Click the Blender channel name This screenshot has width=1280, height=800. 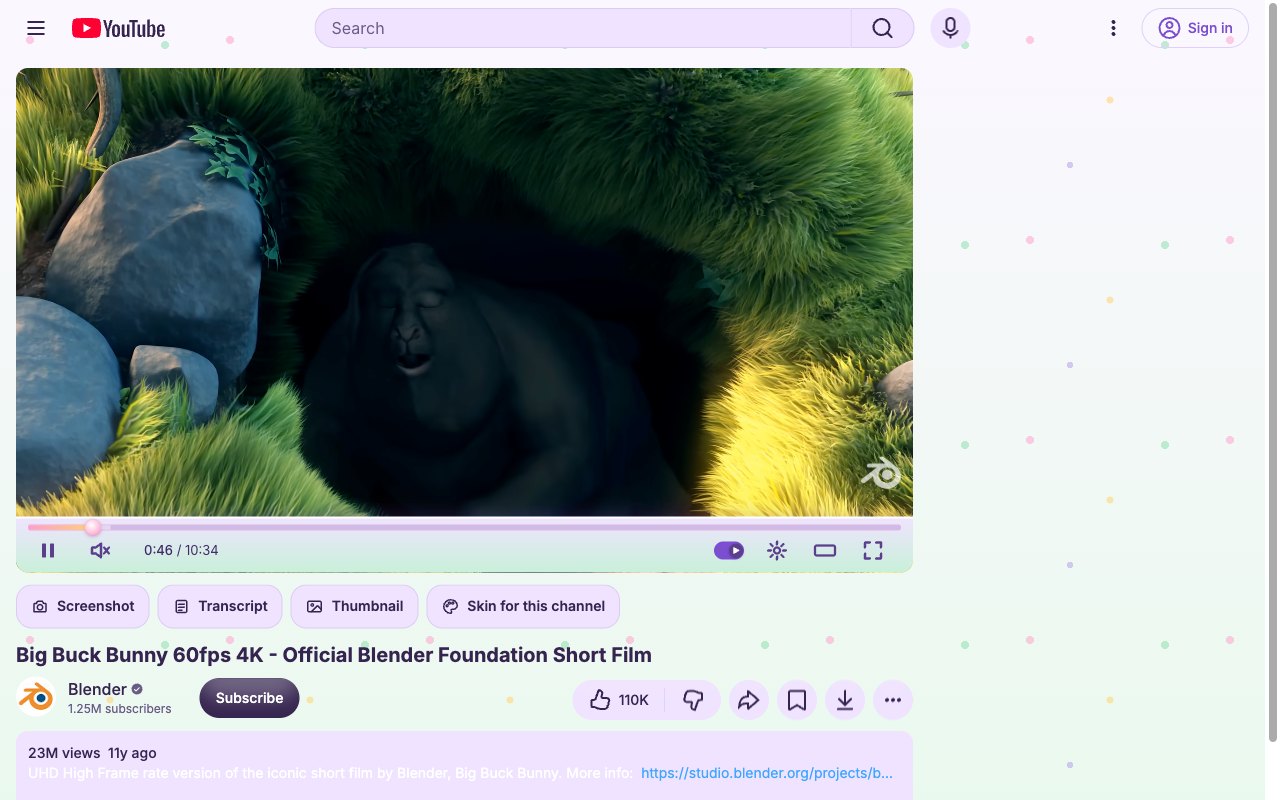[x=97, y=689]
